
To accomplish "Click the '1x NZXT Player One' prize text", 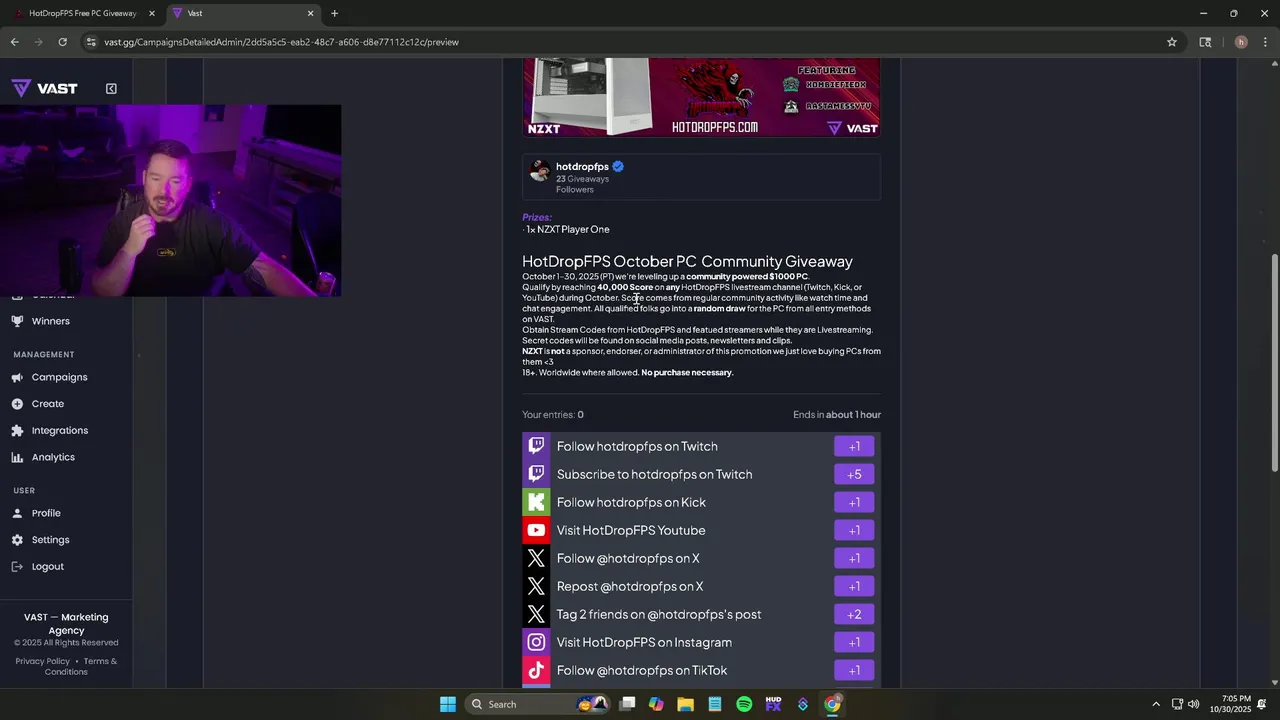I will click(567, 229).
